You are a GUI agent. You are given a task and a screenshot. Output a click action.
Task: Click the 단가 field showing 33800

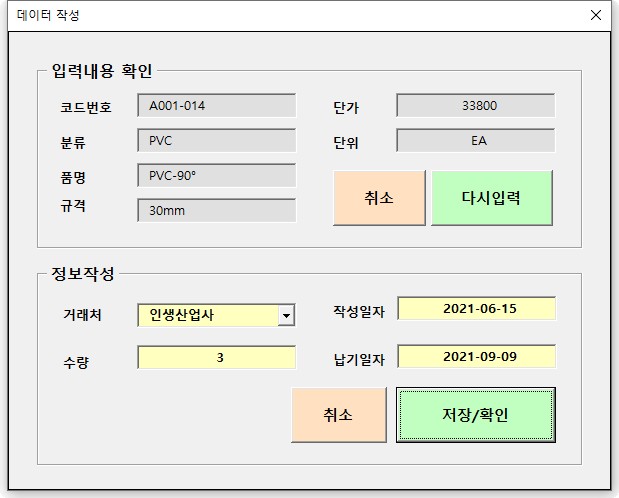tap(476, 105)
